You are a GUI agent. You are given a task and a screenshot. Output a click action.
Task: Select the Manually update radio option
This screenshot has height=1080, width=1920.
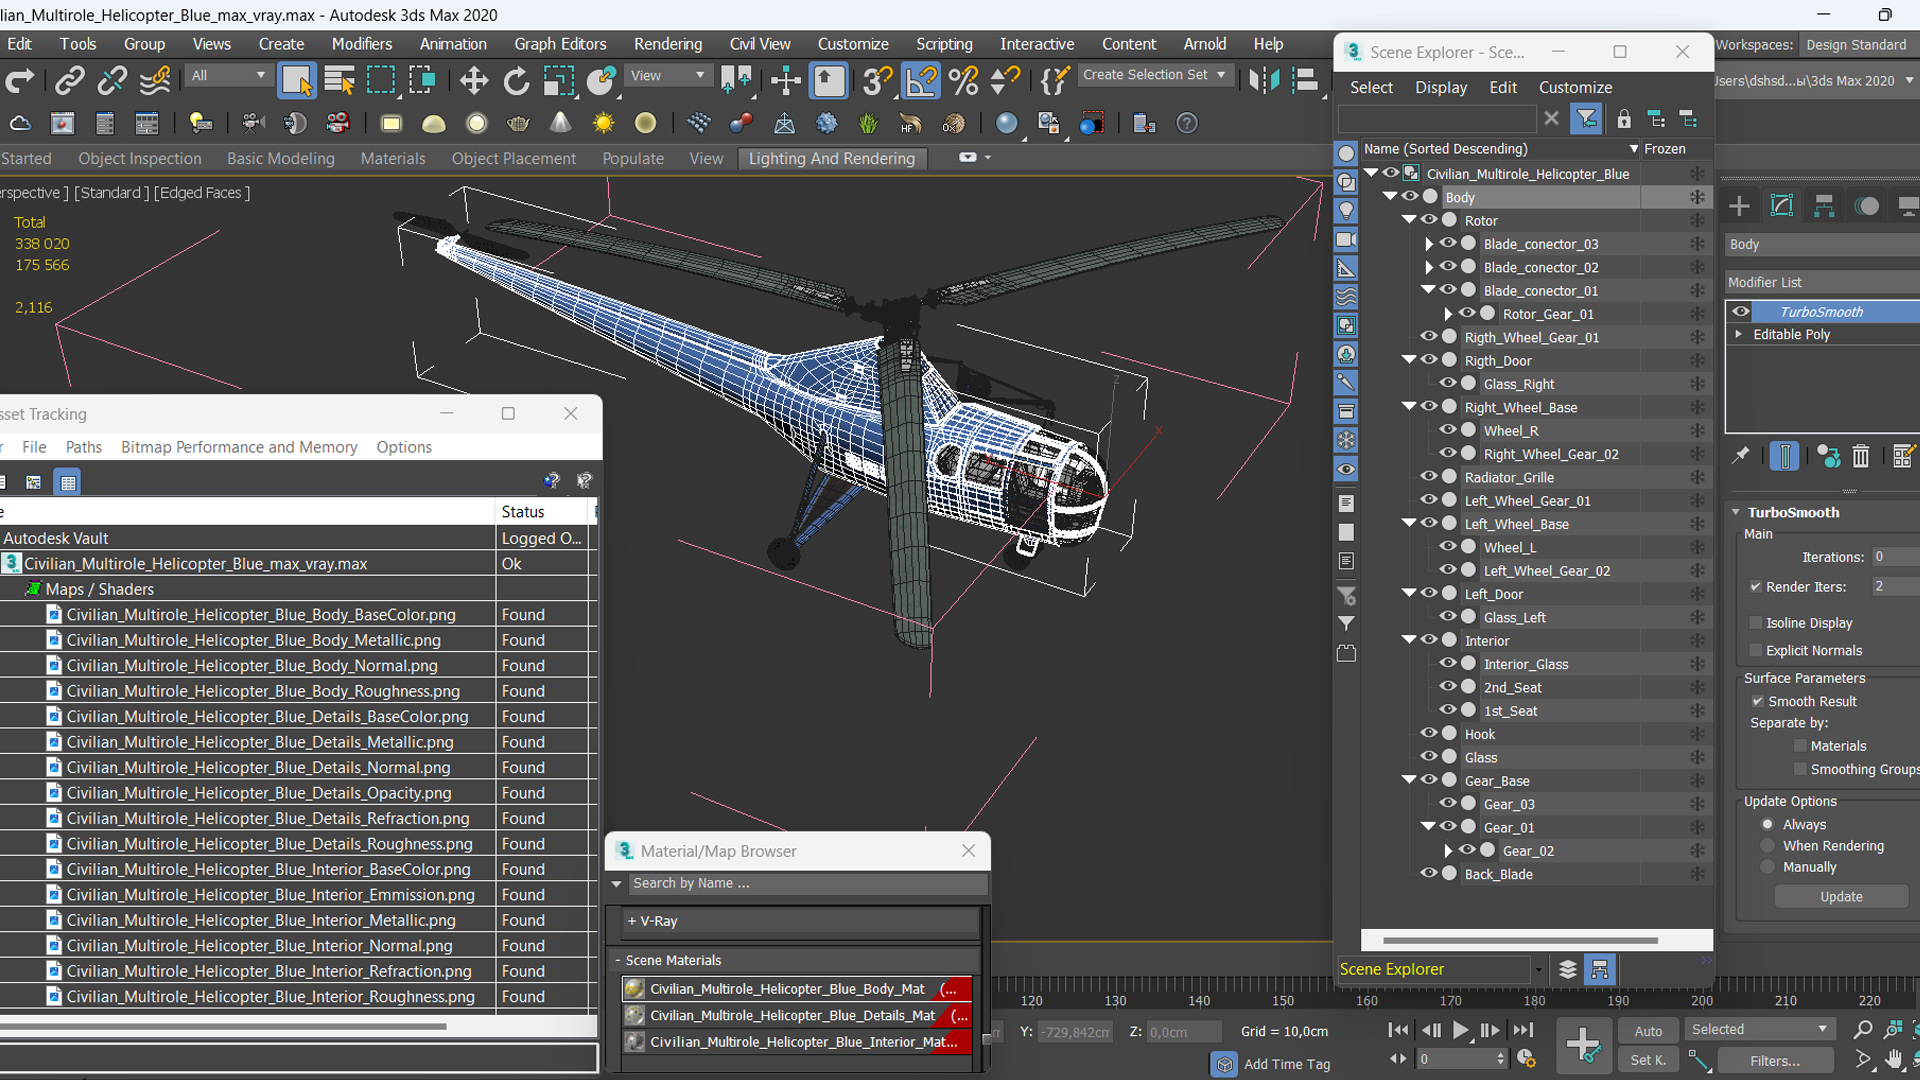point(1768,867)
